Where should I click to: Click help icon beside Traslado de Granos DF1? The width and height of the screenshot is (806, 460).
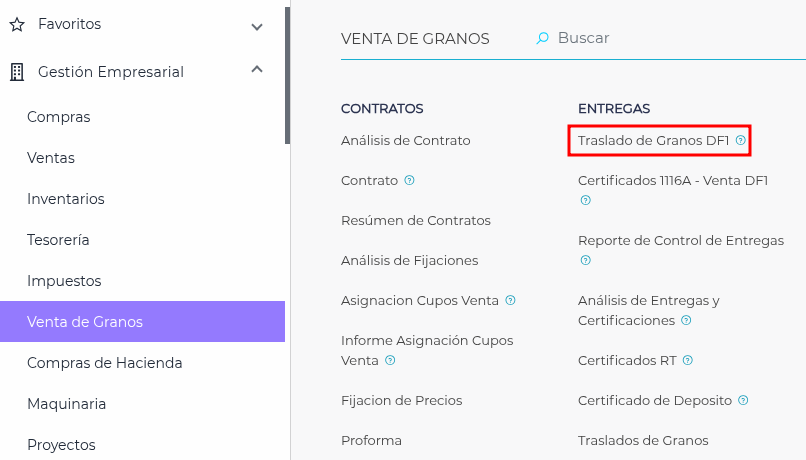(x=740, y=141)
